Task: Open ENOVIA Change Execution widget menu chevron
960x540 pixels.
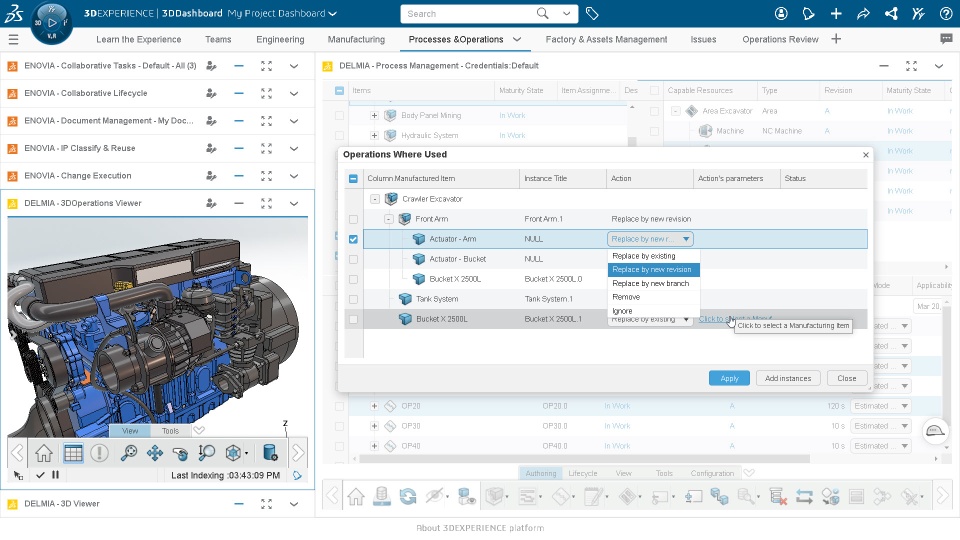Action: [294, 176]
